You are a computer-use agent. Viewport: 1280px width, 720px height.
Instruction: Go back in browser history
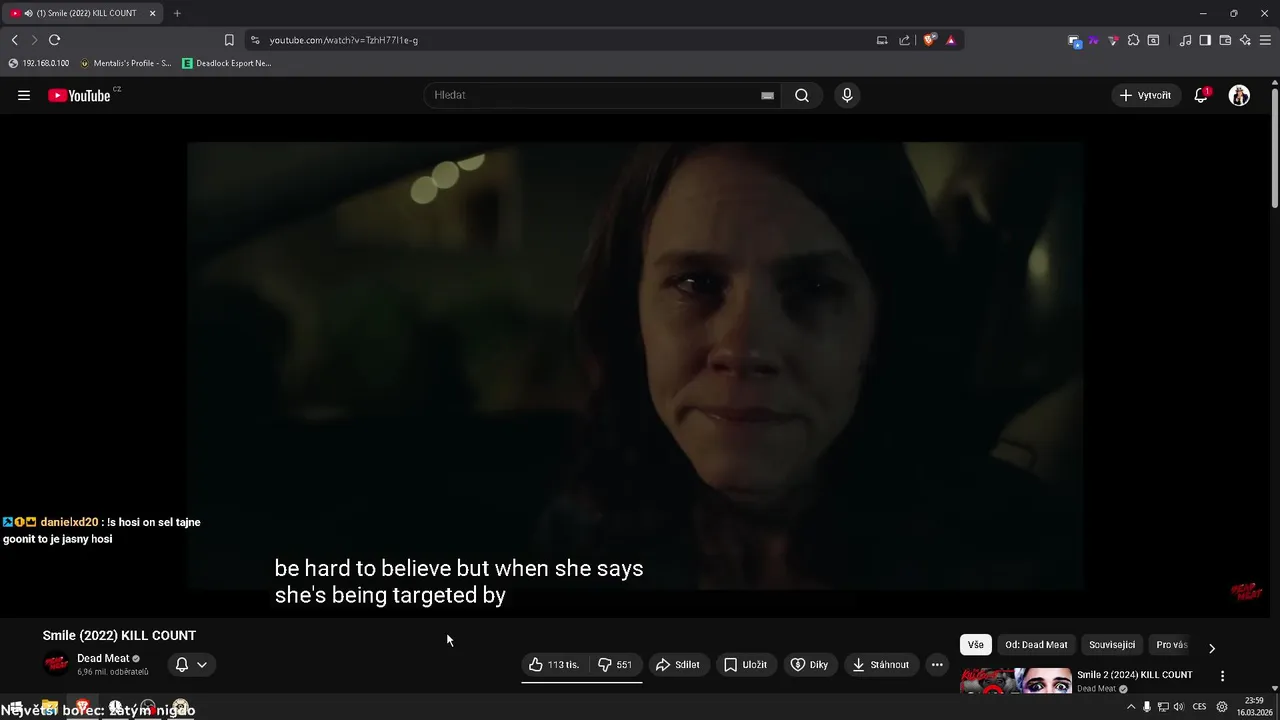[x=14, y=40]
